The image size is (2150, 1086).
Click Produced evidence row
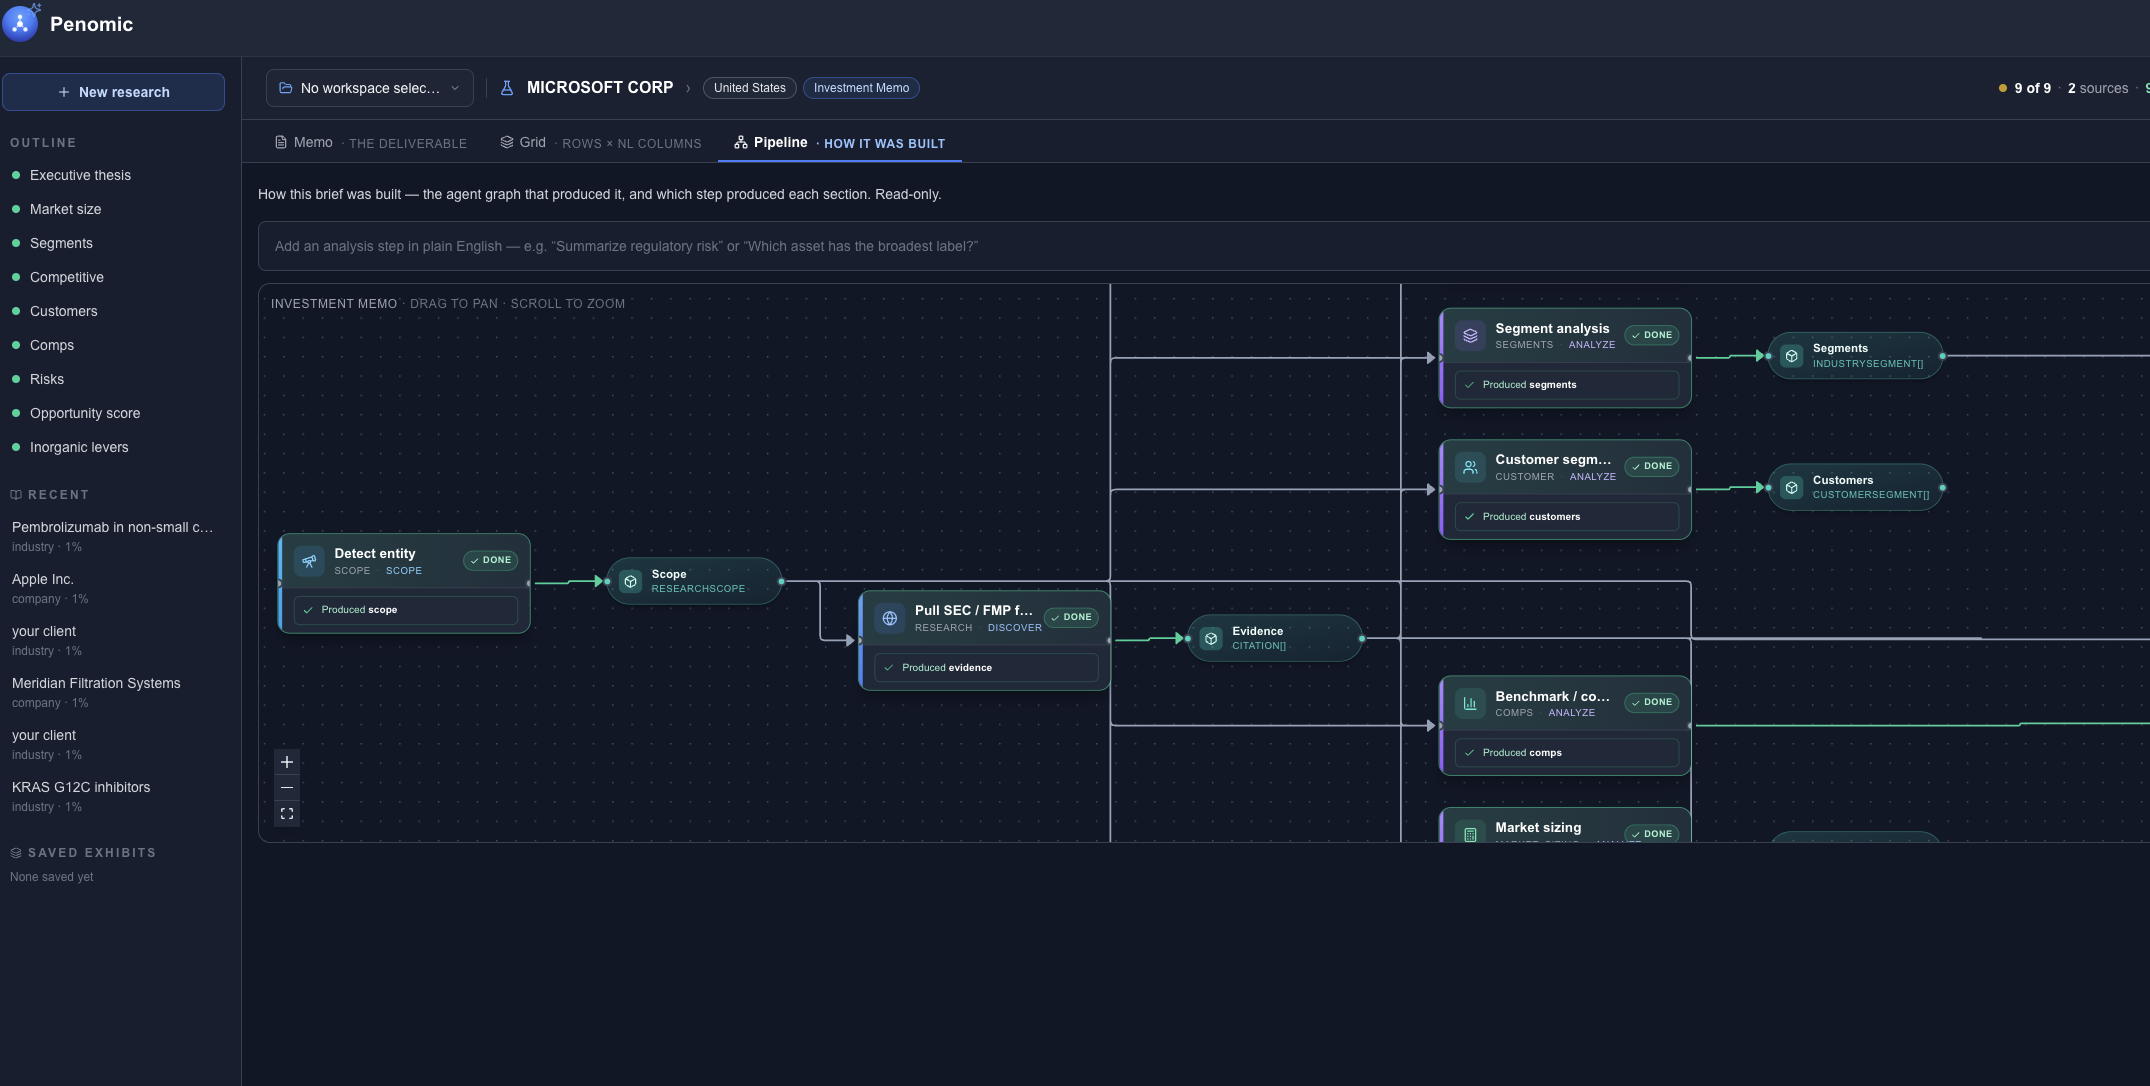986,668
